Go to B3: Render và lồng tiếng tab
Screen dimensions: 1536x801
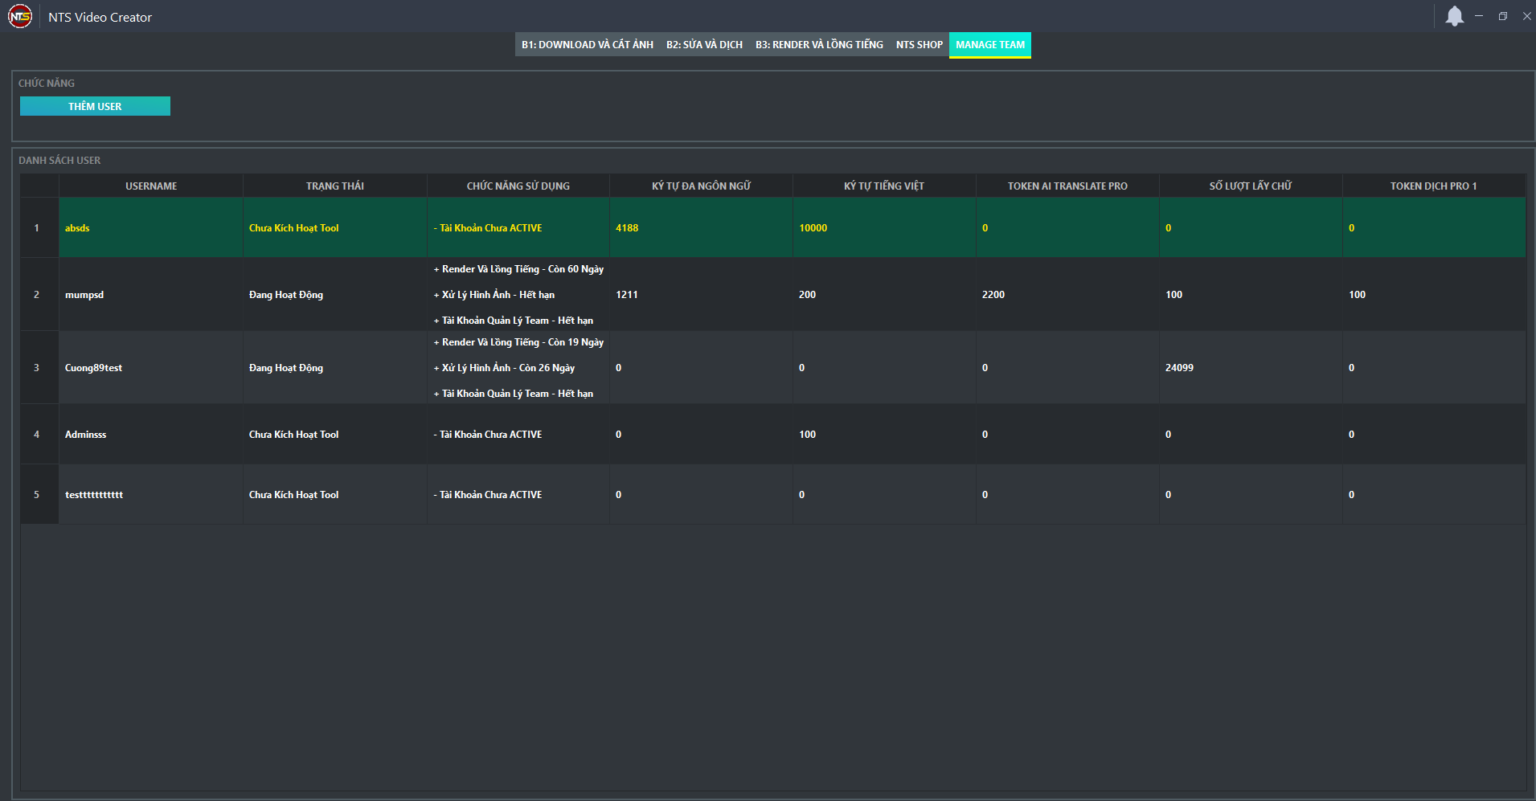819,45
